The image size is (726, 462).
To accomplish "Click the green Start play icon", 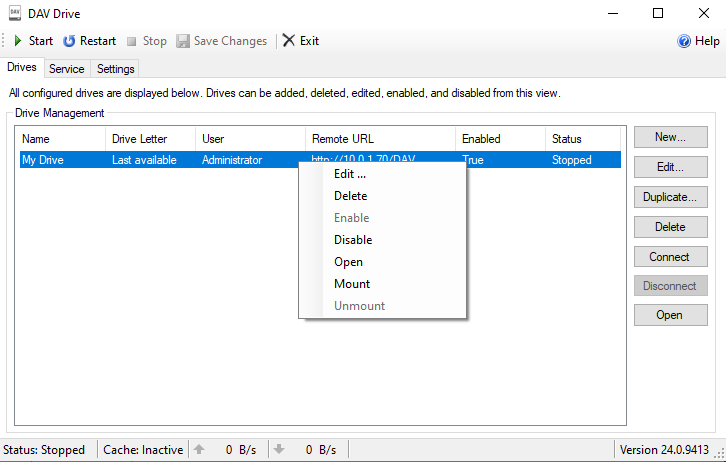I will pos(18,41).
